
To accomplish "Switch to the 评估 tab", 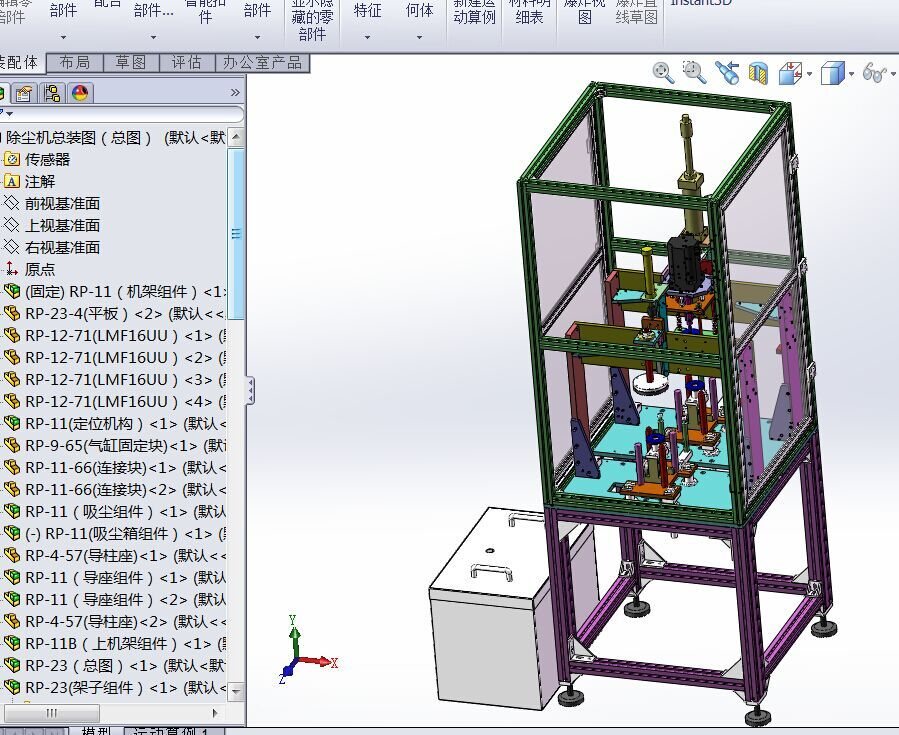I will point(186,62).
